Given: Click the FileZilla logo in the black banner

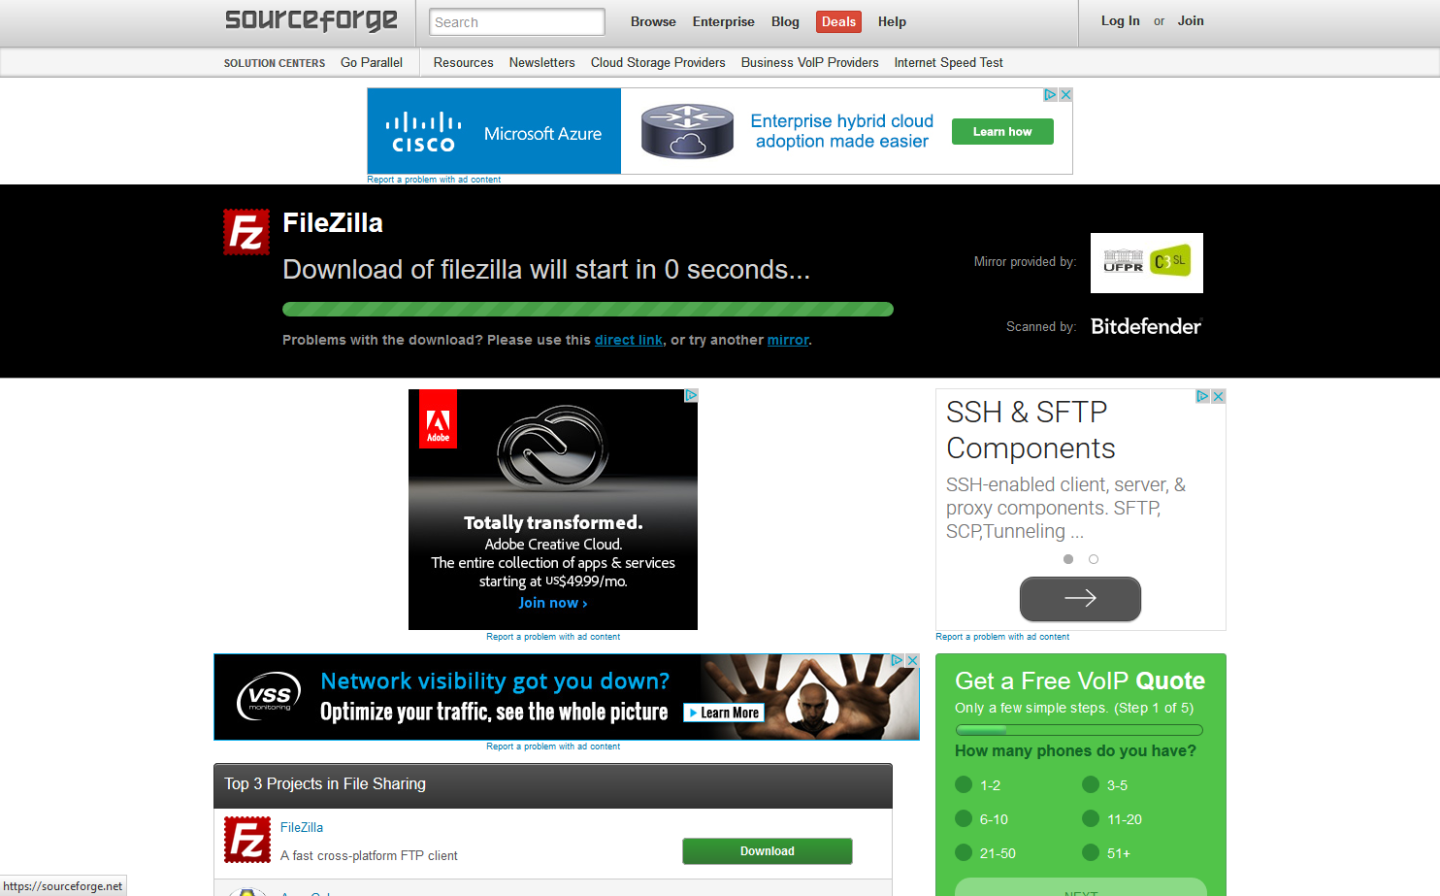Looking at the screenshot, I should click(x=244, y=231).
